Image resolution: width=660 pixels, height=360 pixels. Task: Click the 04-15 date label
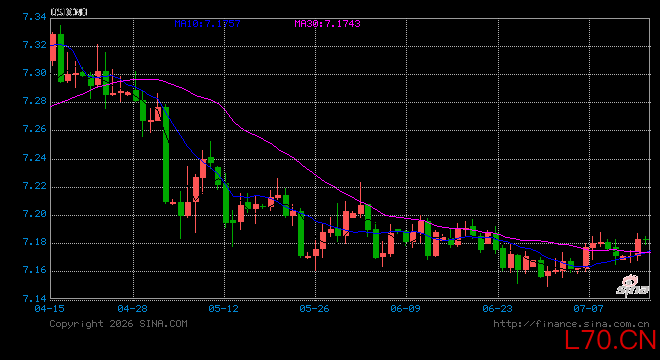pyautogui.click(x=50, y=309)
